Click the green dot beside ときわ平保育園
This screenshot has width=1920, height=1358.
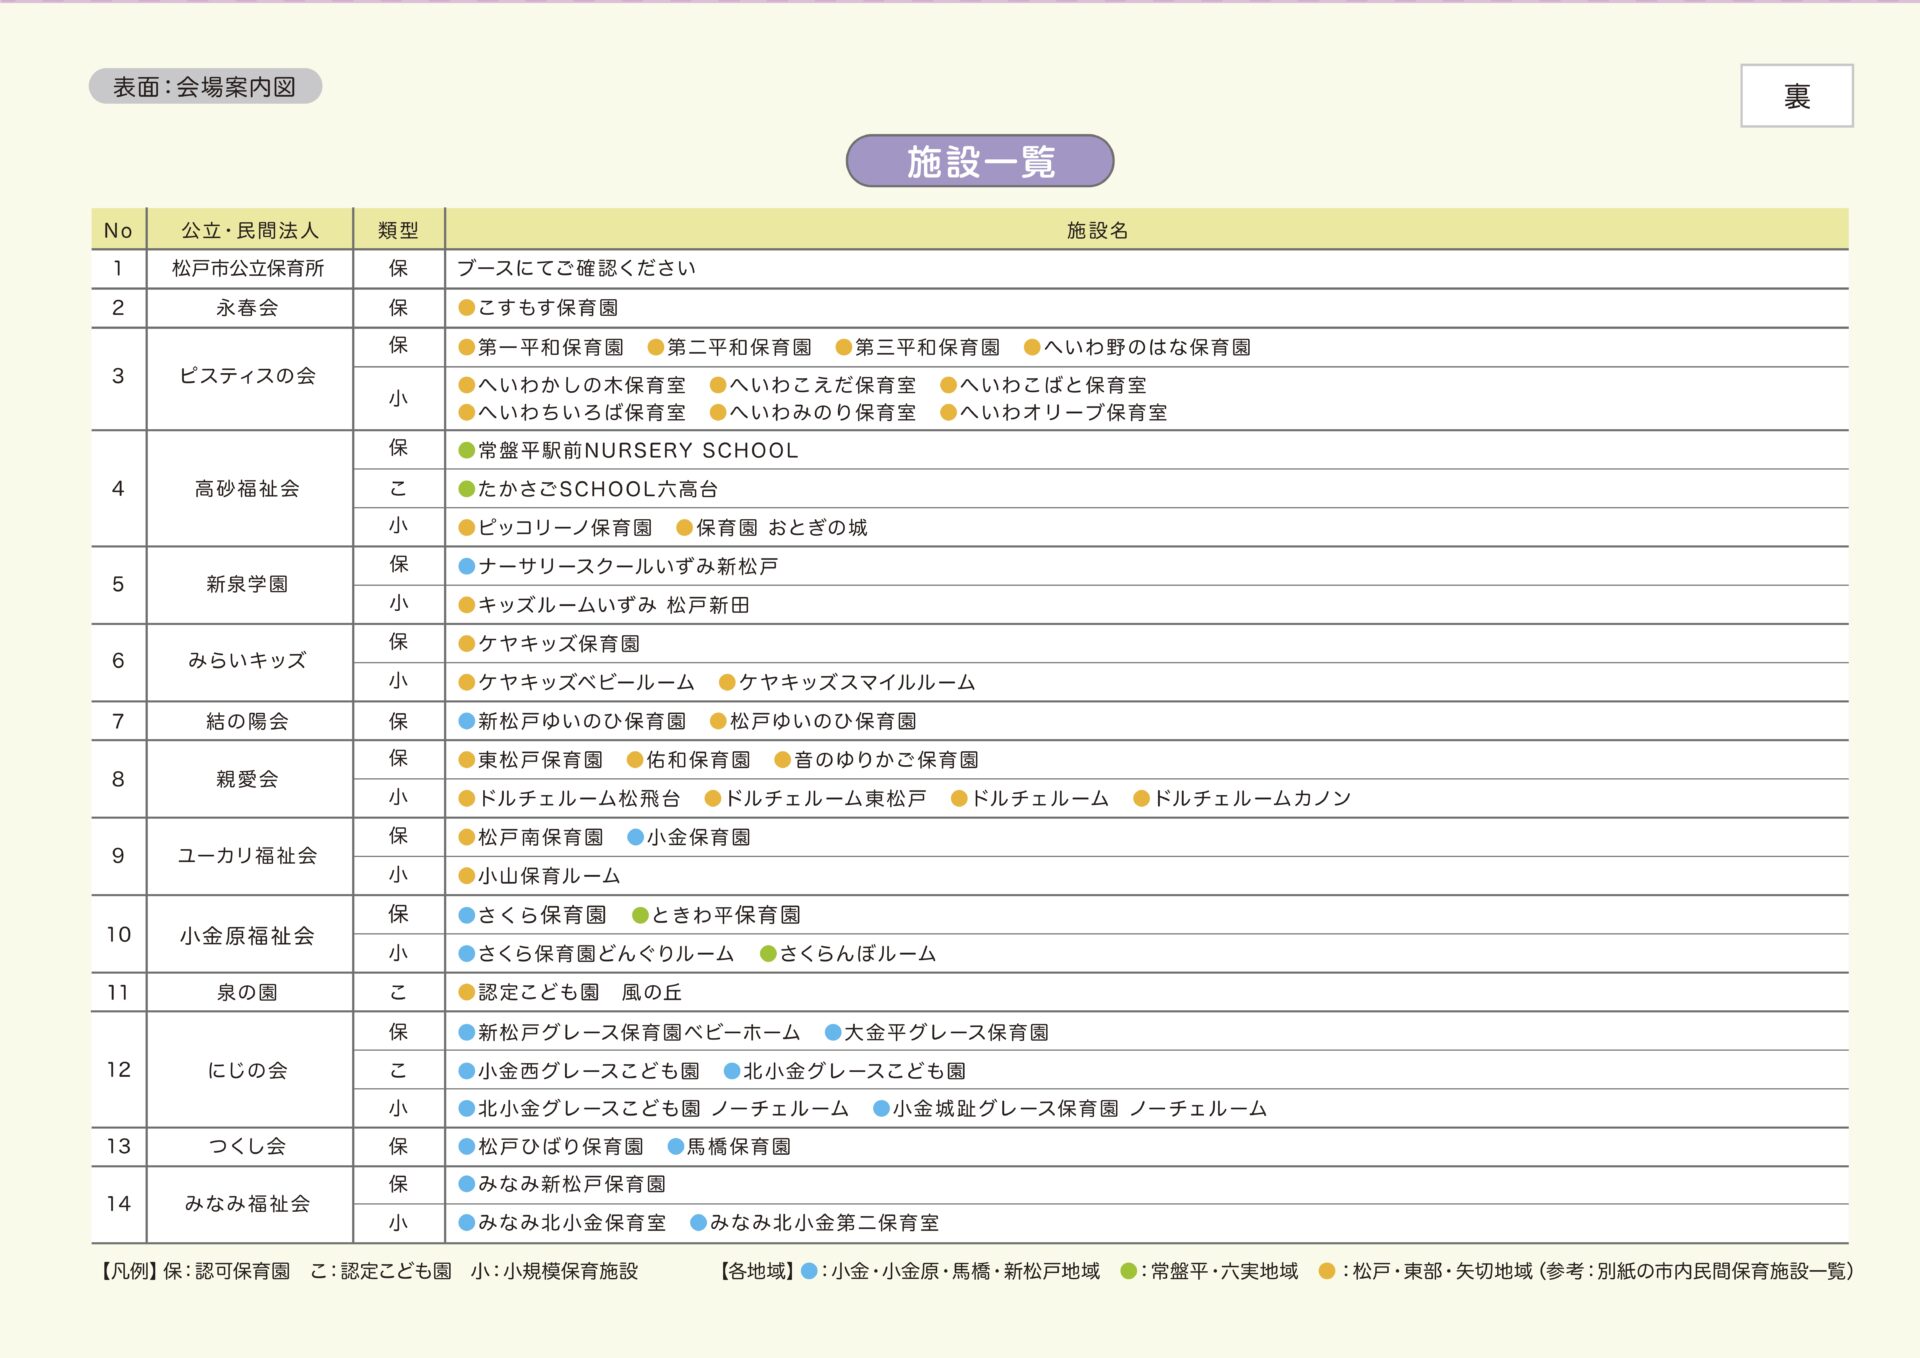(640, 915)
